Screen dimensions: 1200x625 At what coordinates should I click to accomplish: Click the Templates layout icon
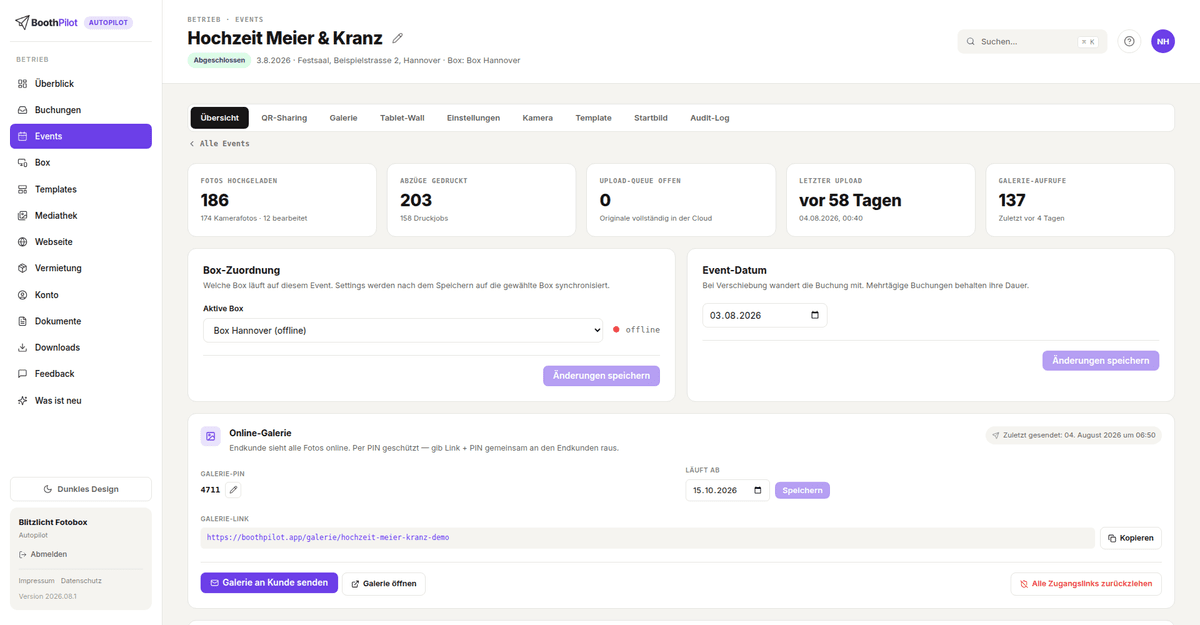[x=23, y=189]
